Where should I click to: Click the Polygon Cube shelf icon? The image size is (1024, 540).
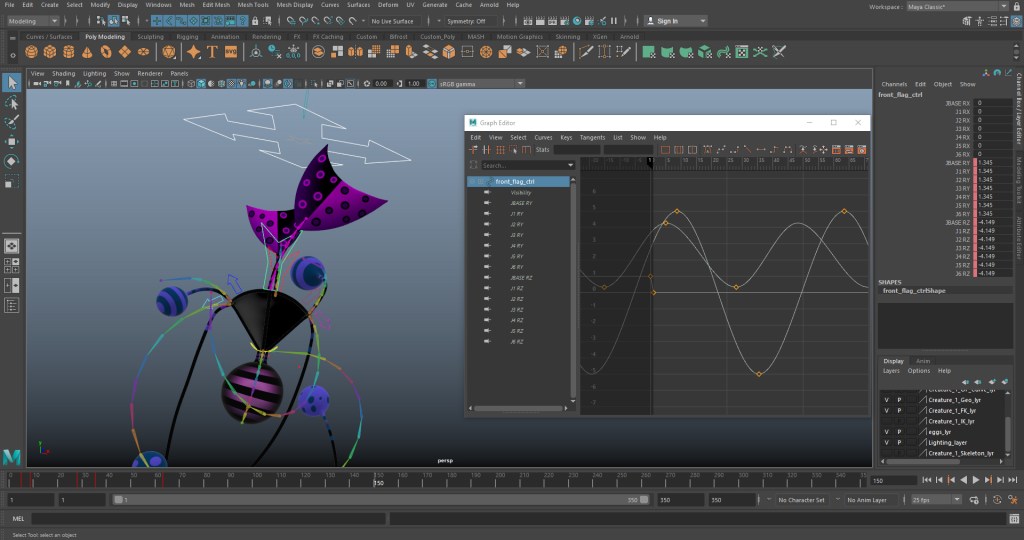click(50, 51)
